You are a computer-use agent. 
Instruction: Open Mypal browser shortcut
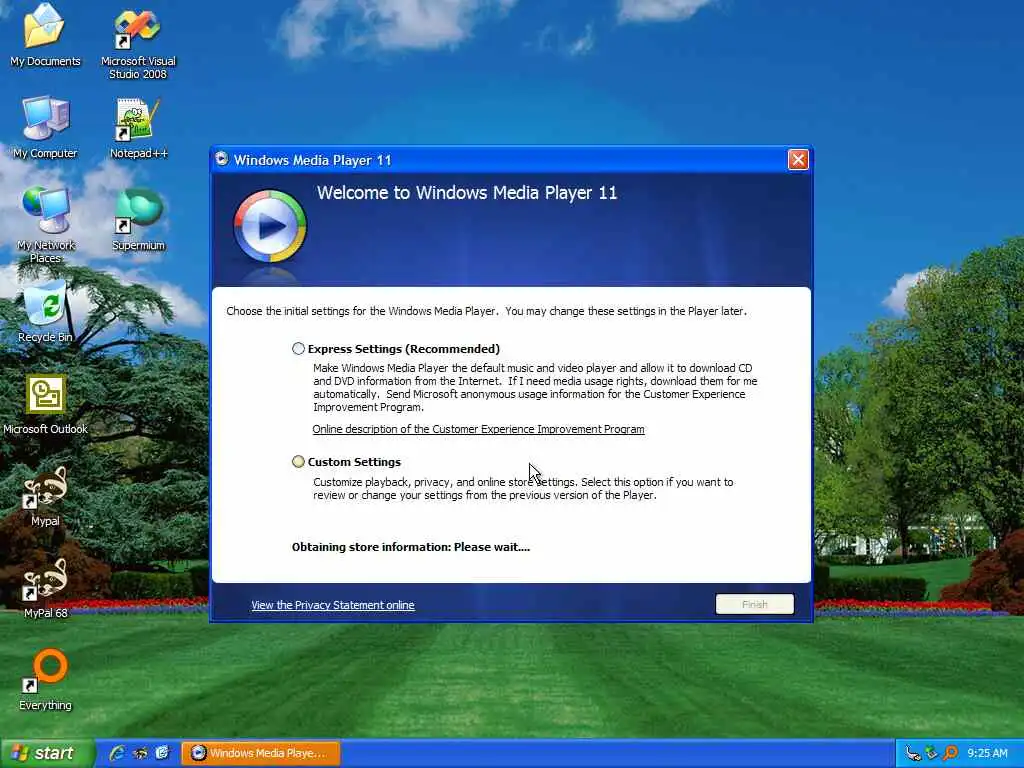45,496
